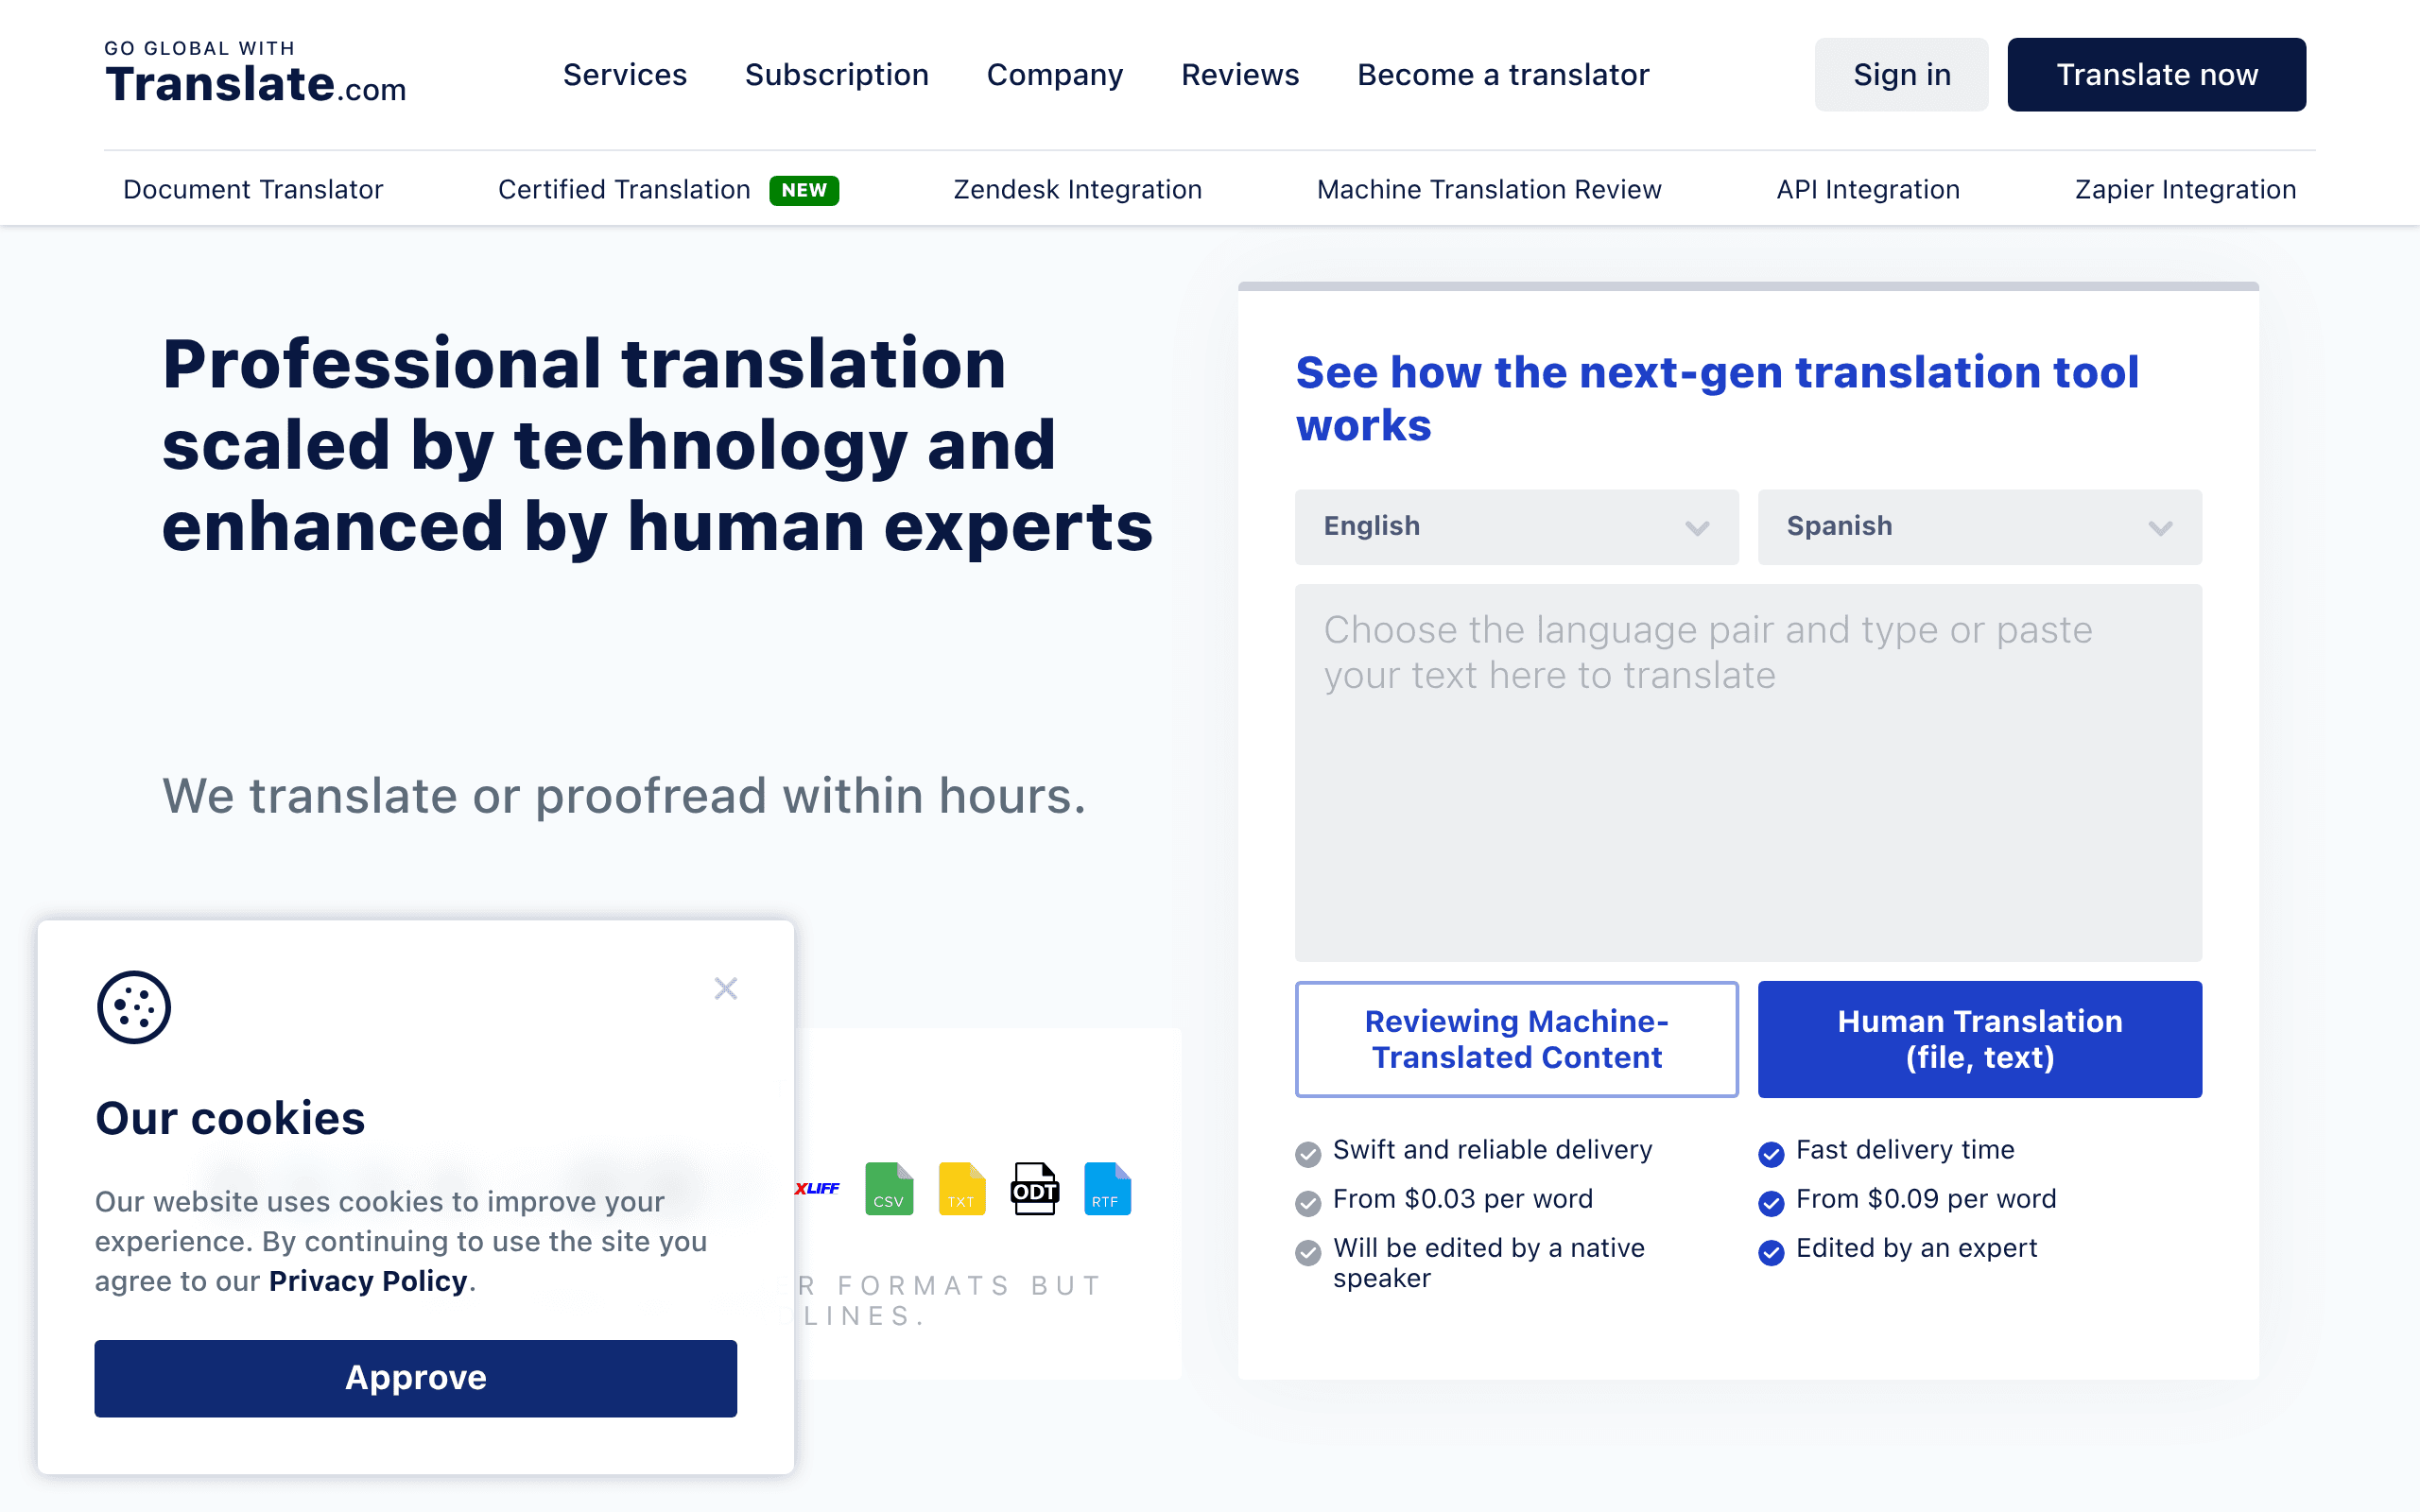This screenshot has height=1512, width=2420.
Task: Select the Certified Translation link
Action: pos(624,189)
